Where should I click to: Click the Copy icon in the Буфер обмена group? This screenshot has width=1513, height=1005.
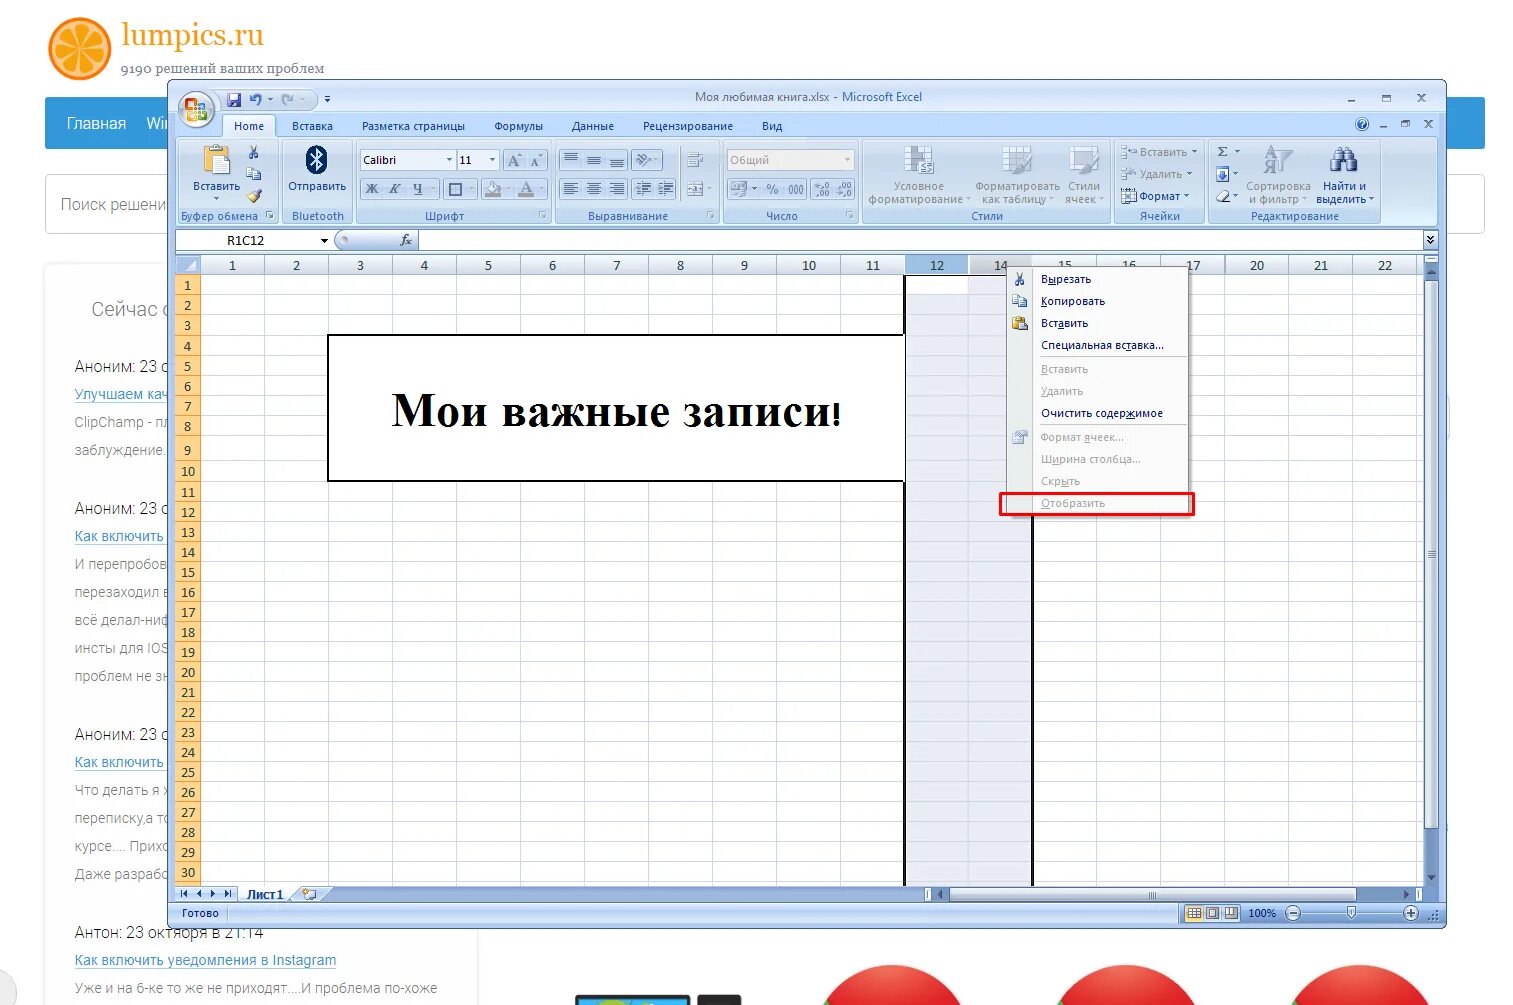pos(254,174)
